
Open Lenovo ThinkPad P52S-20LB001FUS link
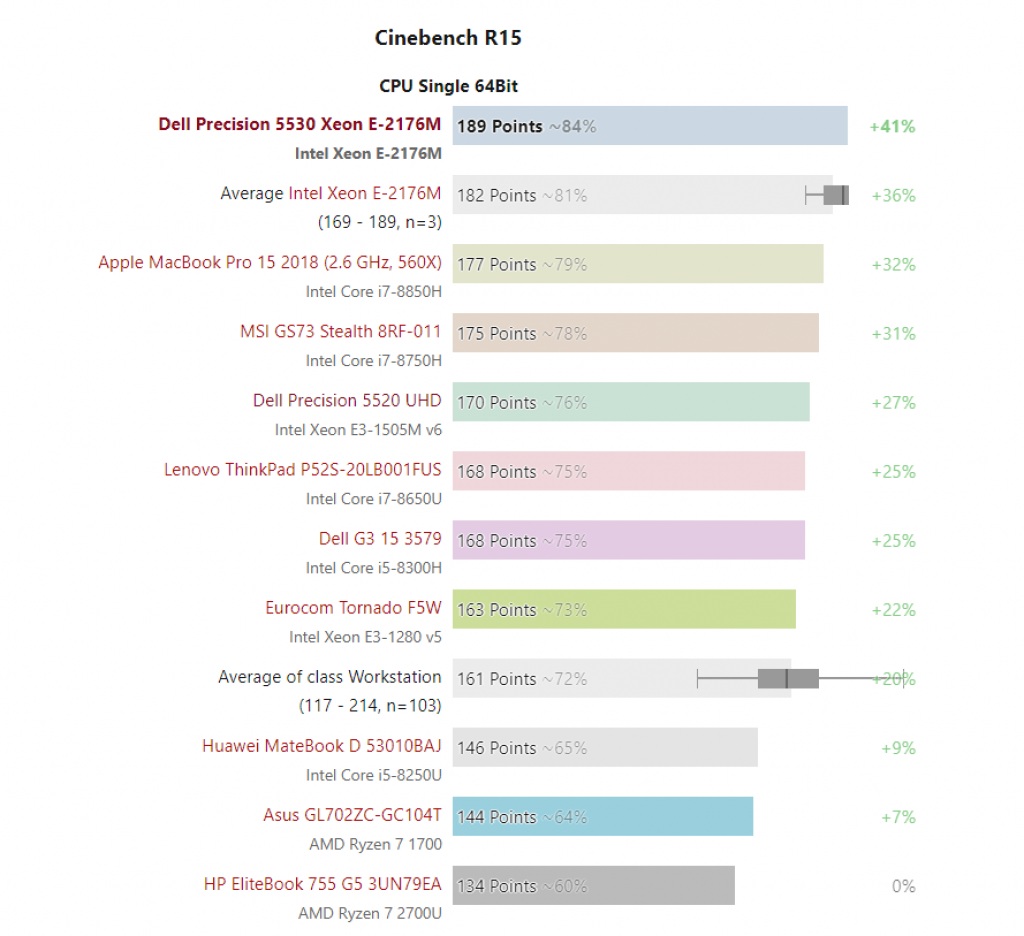[x=302, y=470]
